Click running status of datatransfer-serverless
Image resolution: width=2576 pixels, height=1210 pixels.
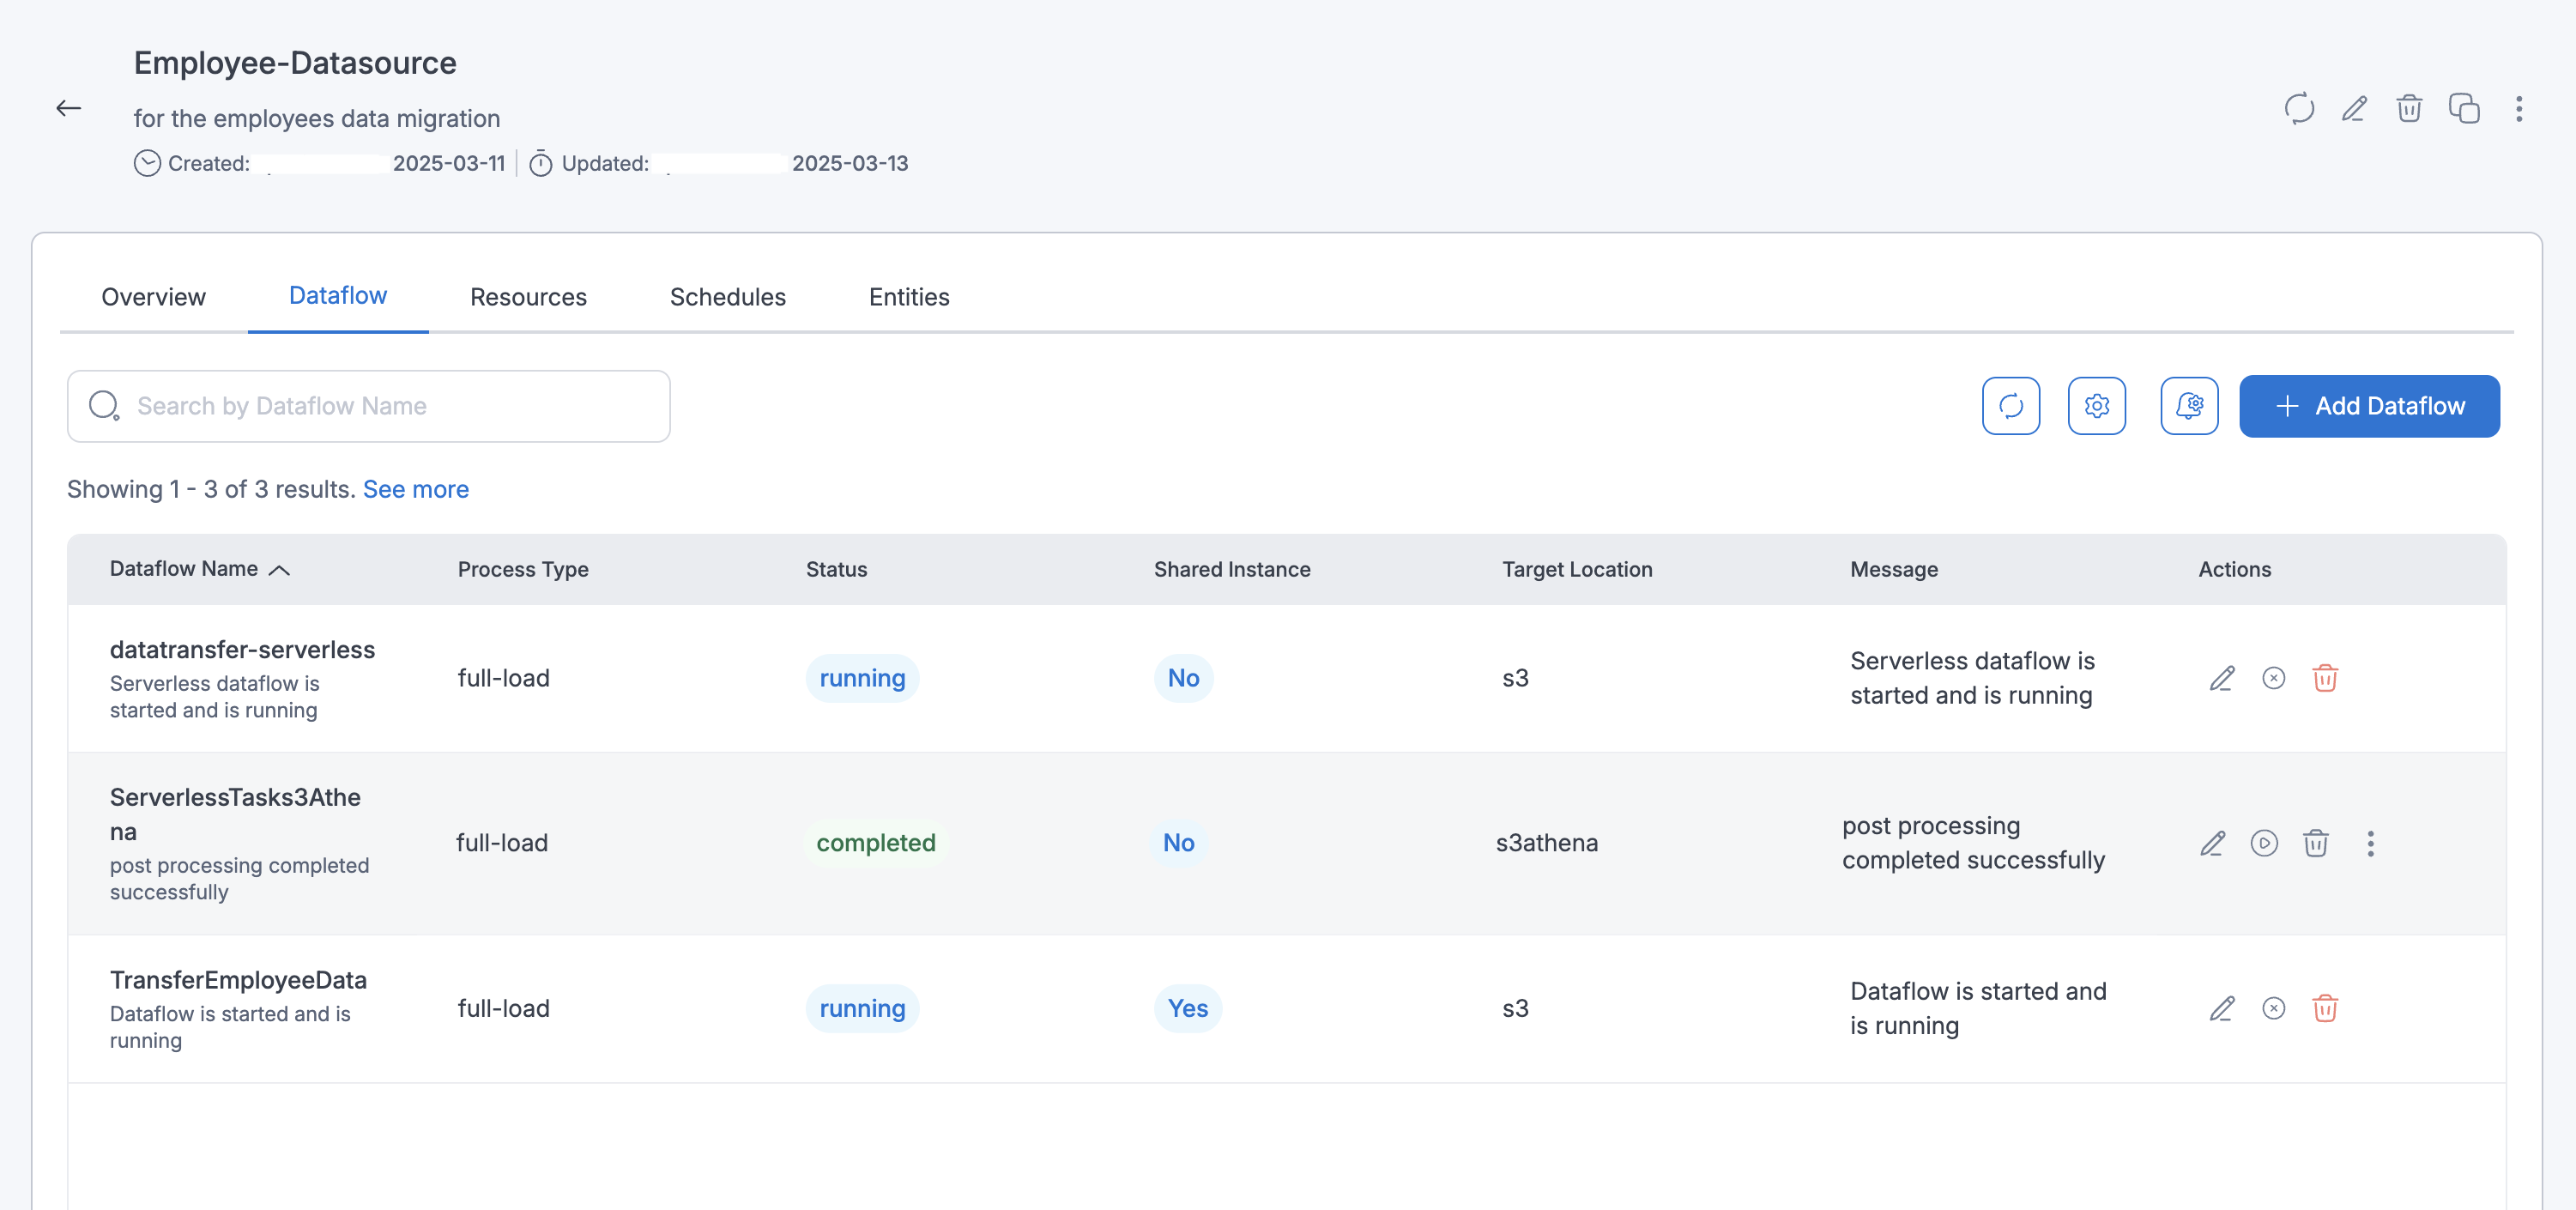tap(862, 678)
